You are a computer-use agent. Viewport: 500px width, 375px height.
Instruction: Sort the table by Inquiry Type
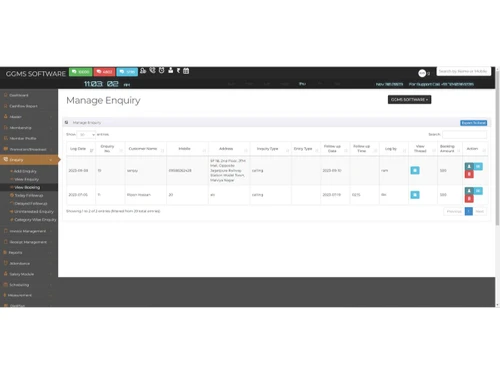(x=270, y=149)
